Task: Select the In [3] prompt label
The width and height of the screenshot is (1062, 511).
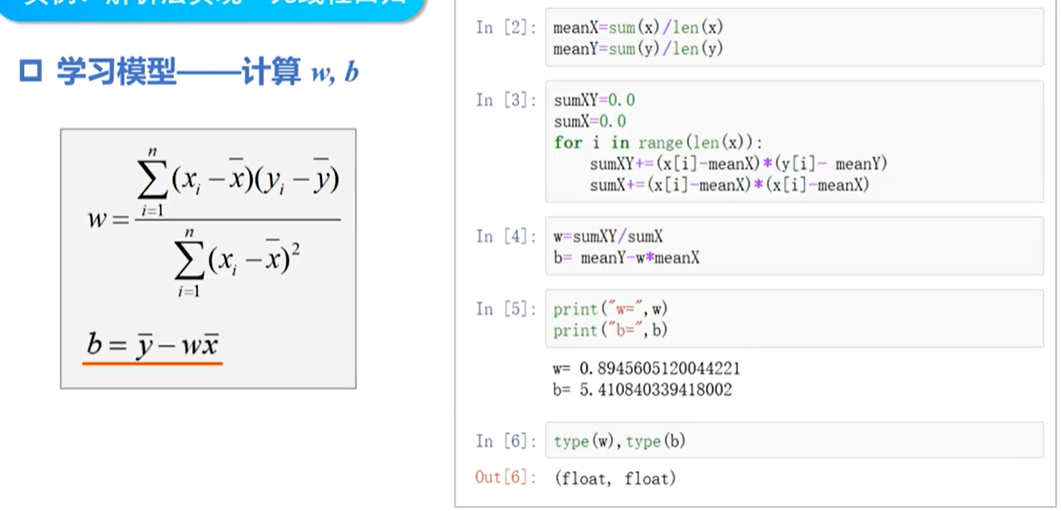Action: tap(505, 100)
